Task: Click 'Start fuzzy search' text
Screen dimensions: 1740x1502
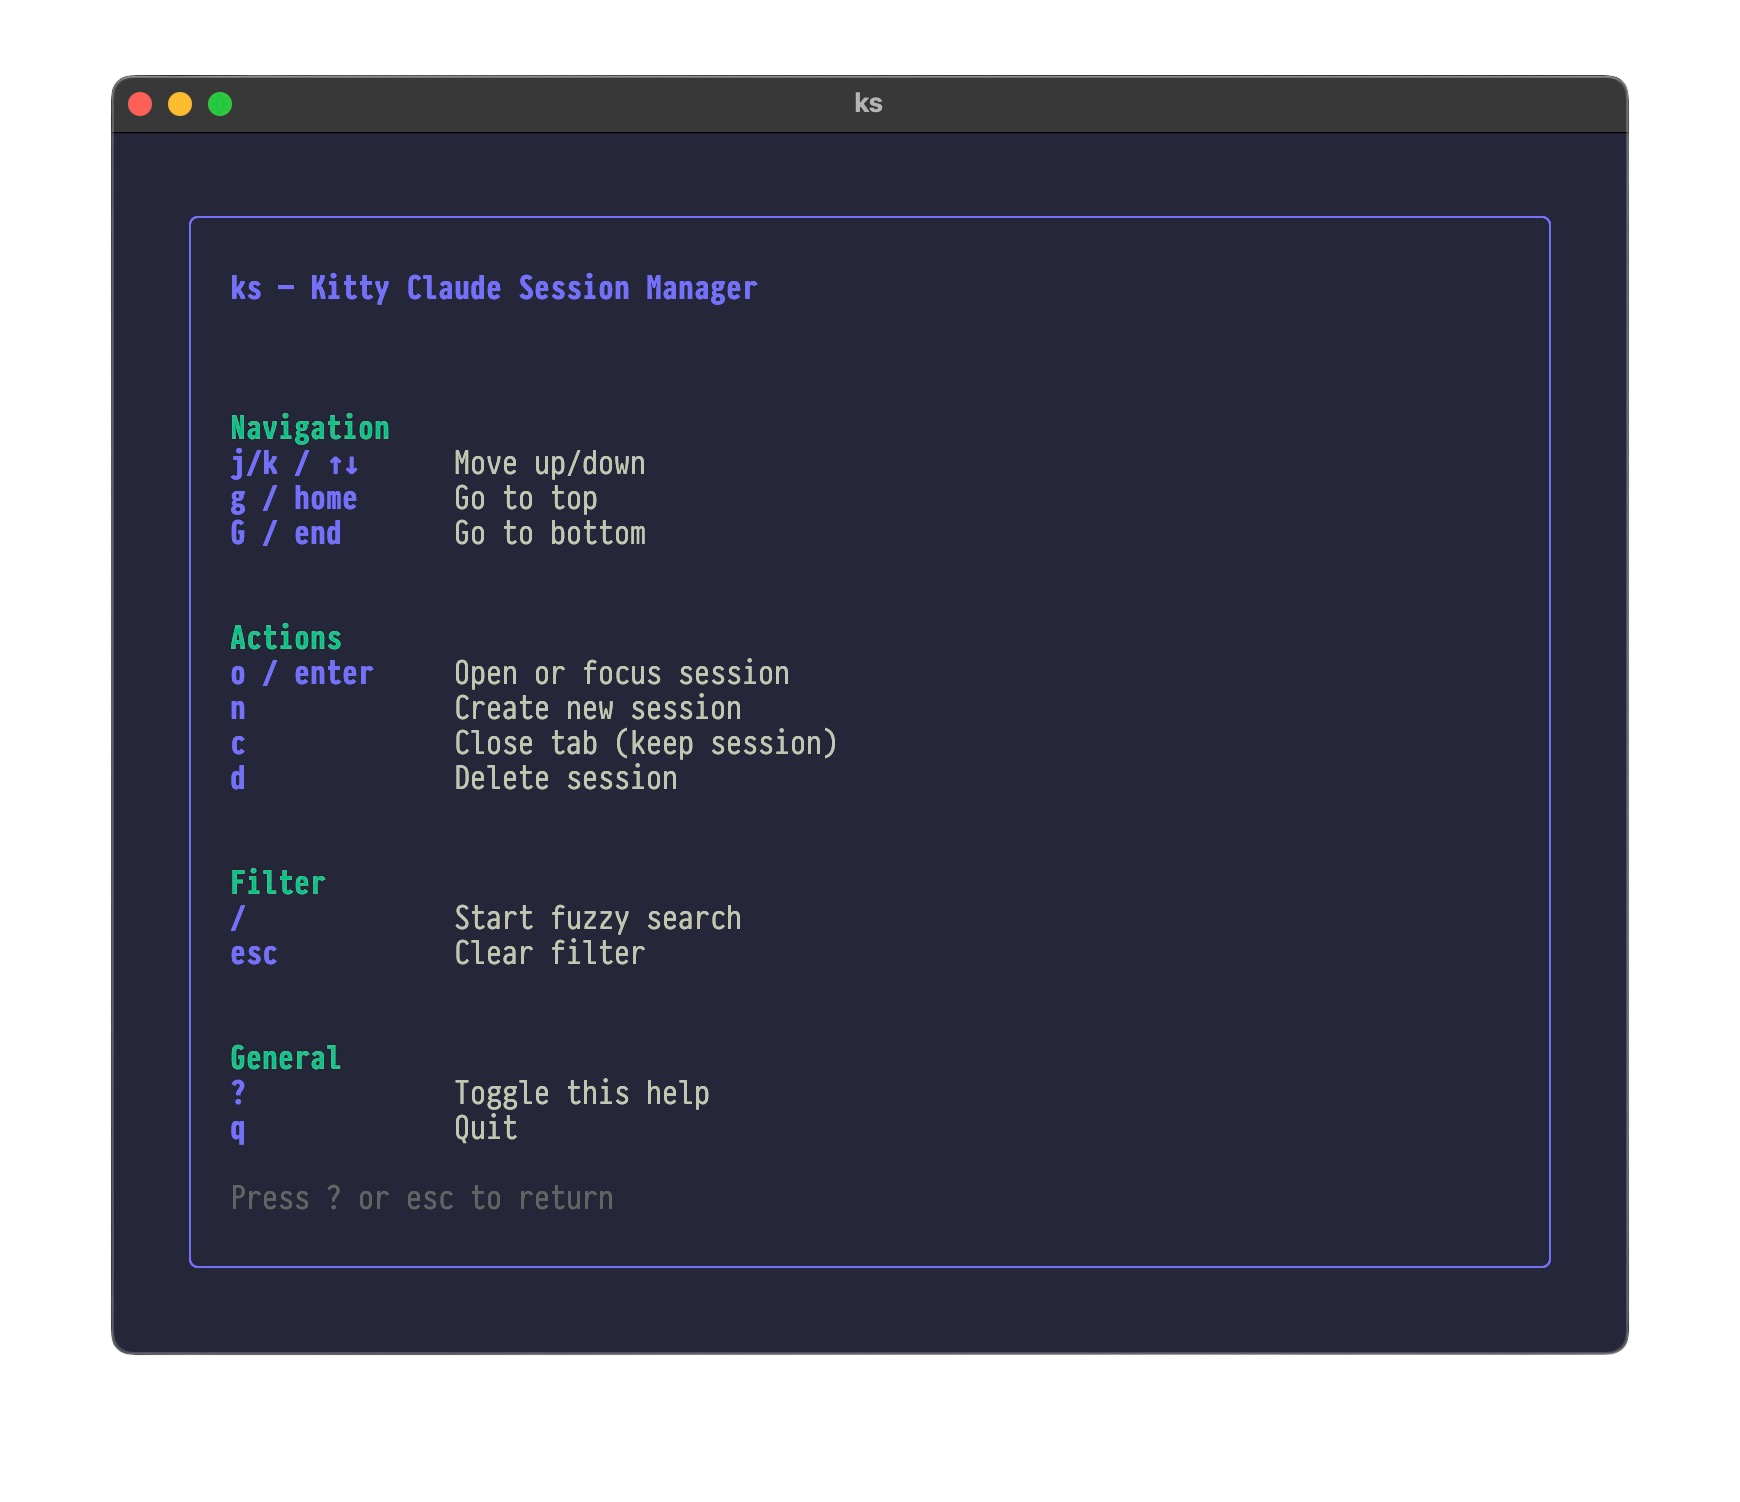Action: tap(597, 919)
